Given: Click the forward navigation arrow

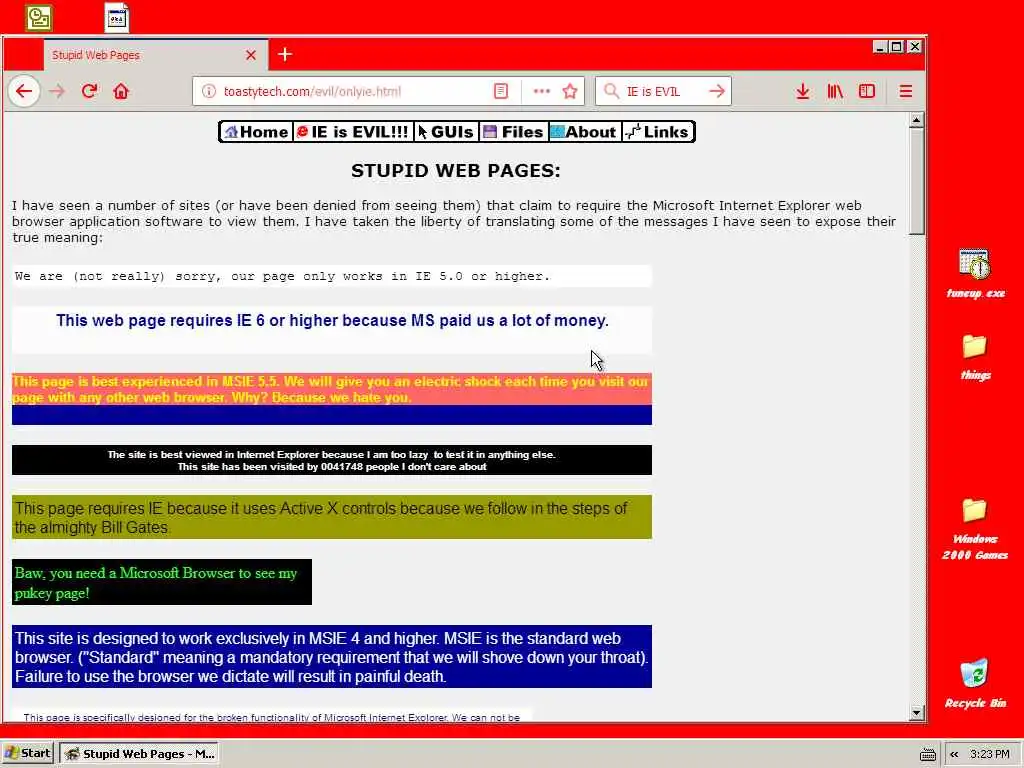Looking at the screenshot, I should pyautogui.click(x=57, y=91).
